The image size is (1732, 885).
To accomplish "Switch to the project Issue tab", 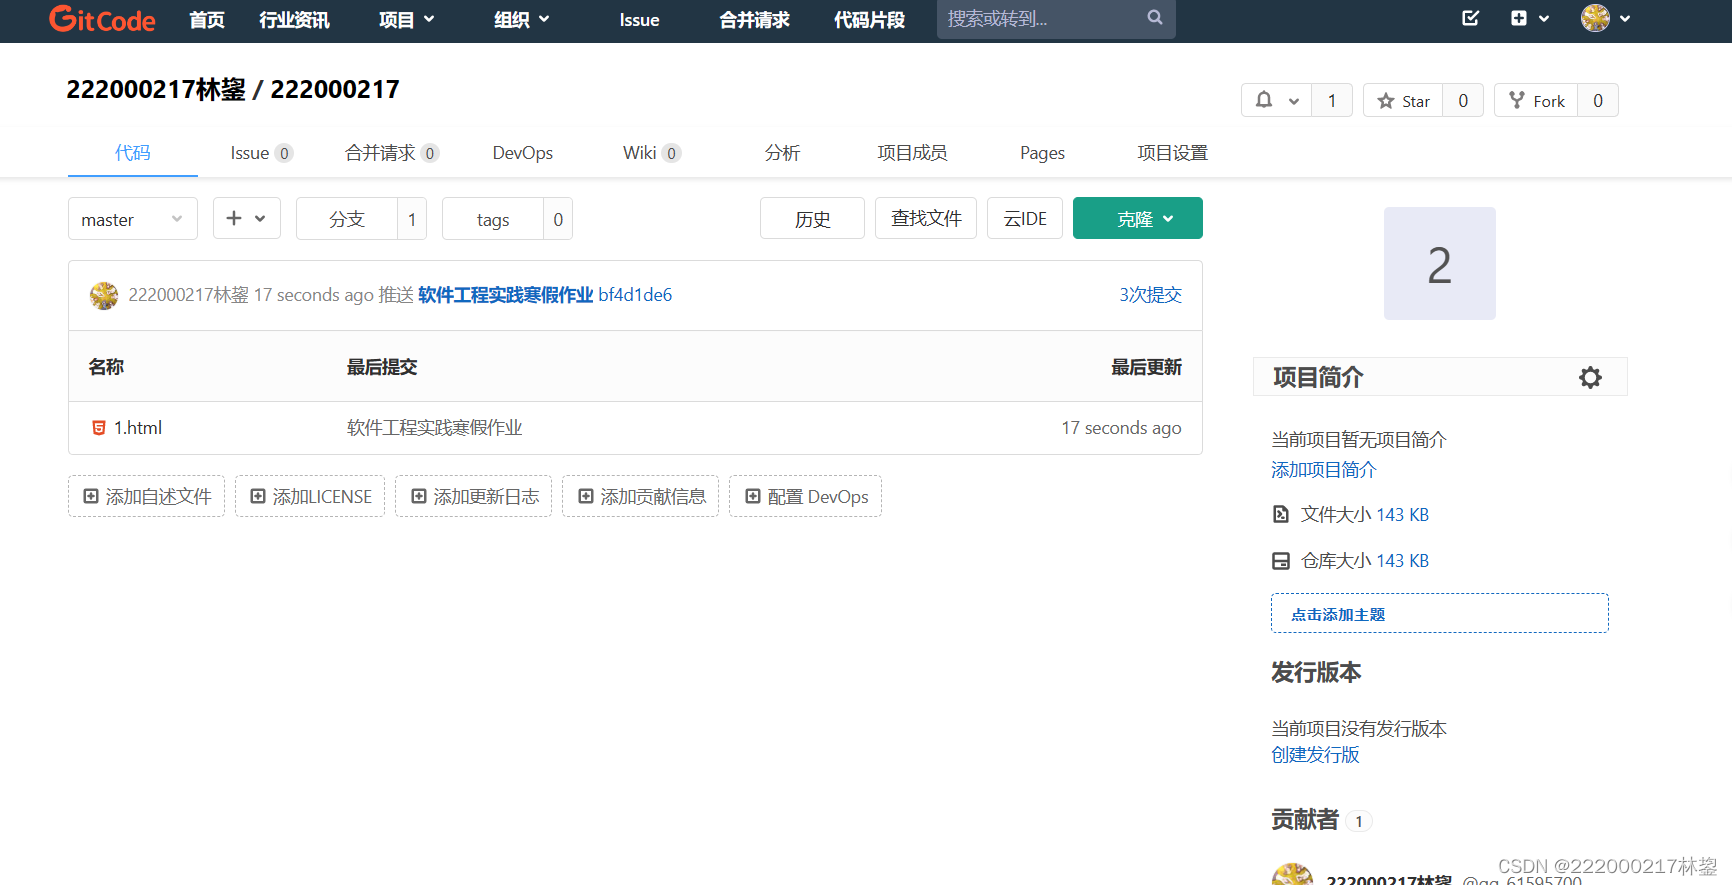I will (x=261, y=153).
